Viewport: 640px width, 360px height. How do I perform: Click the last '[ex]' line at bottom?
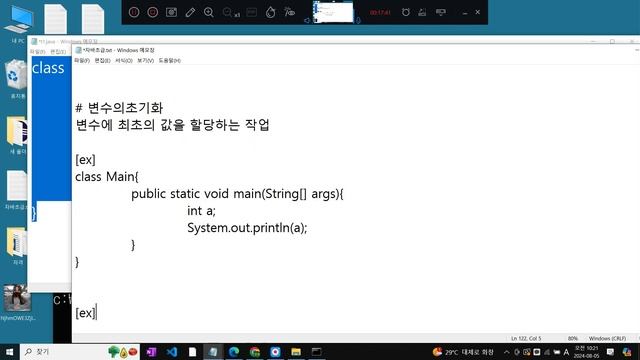pyautogui.click(x=86, y=313)
